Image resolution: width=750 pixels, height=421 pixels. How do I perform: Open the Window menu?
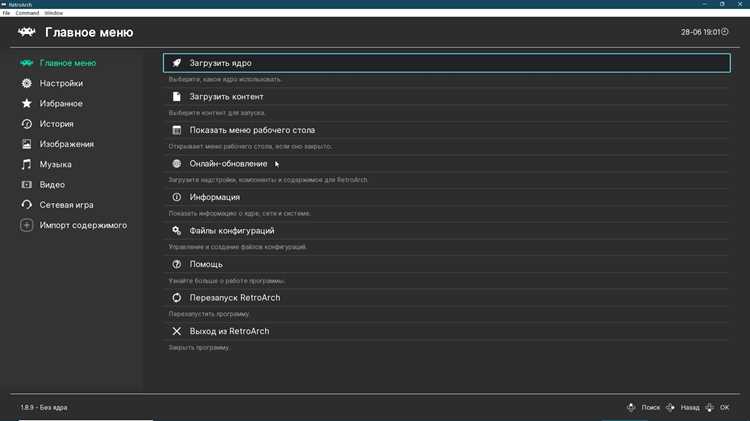[54, 13]
